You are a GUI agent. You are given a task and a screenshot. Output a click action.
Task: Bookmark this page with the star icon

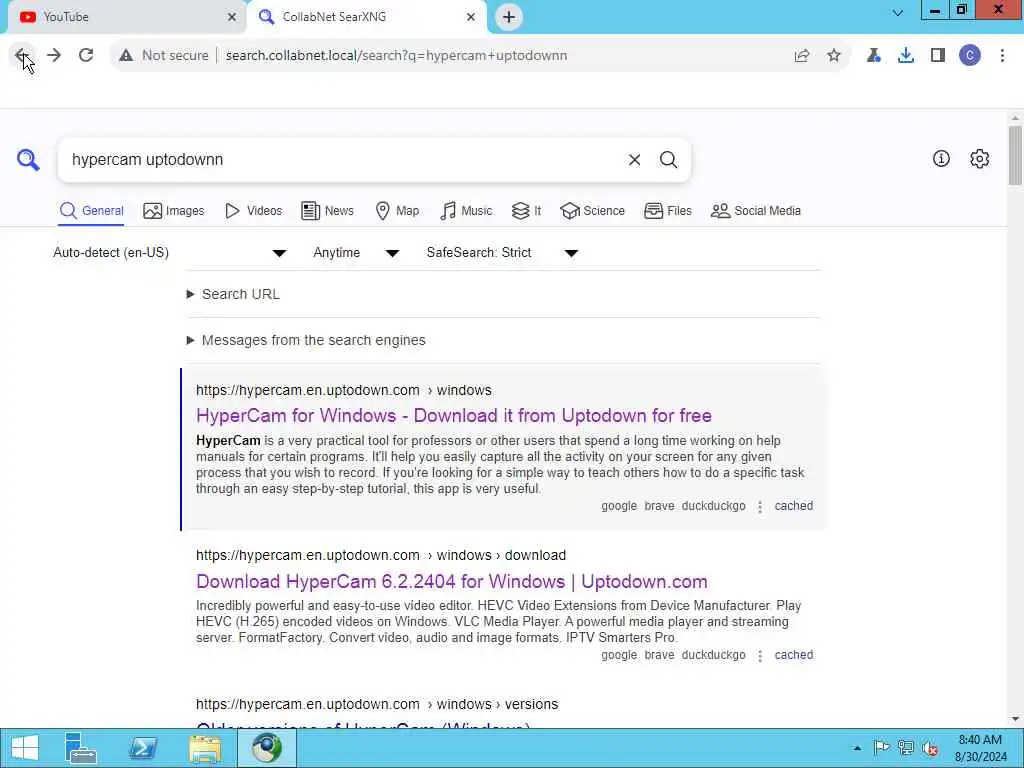(834, 56)
